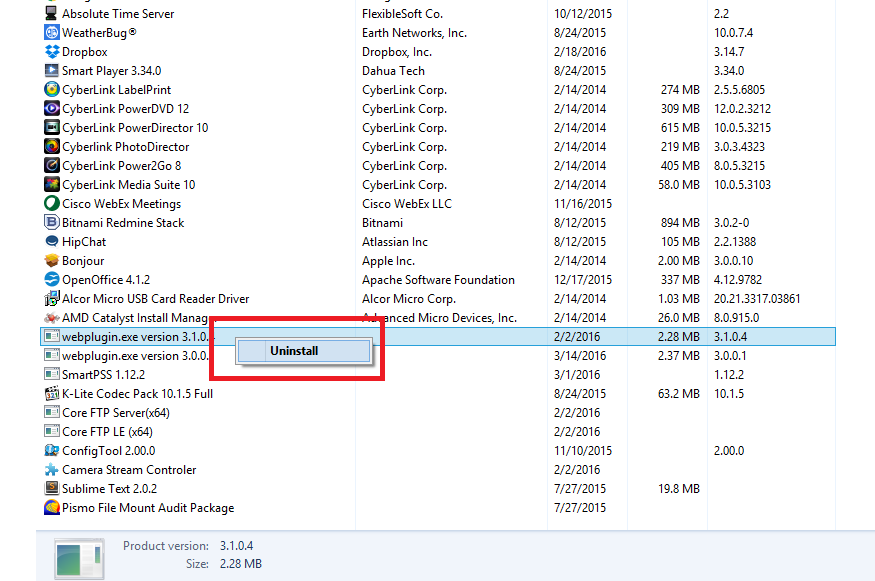Click the Camera Stream Controler icon
Screen dimensions: 875x581
point(51,469)
